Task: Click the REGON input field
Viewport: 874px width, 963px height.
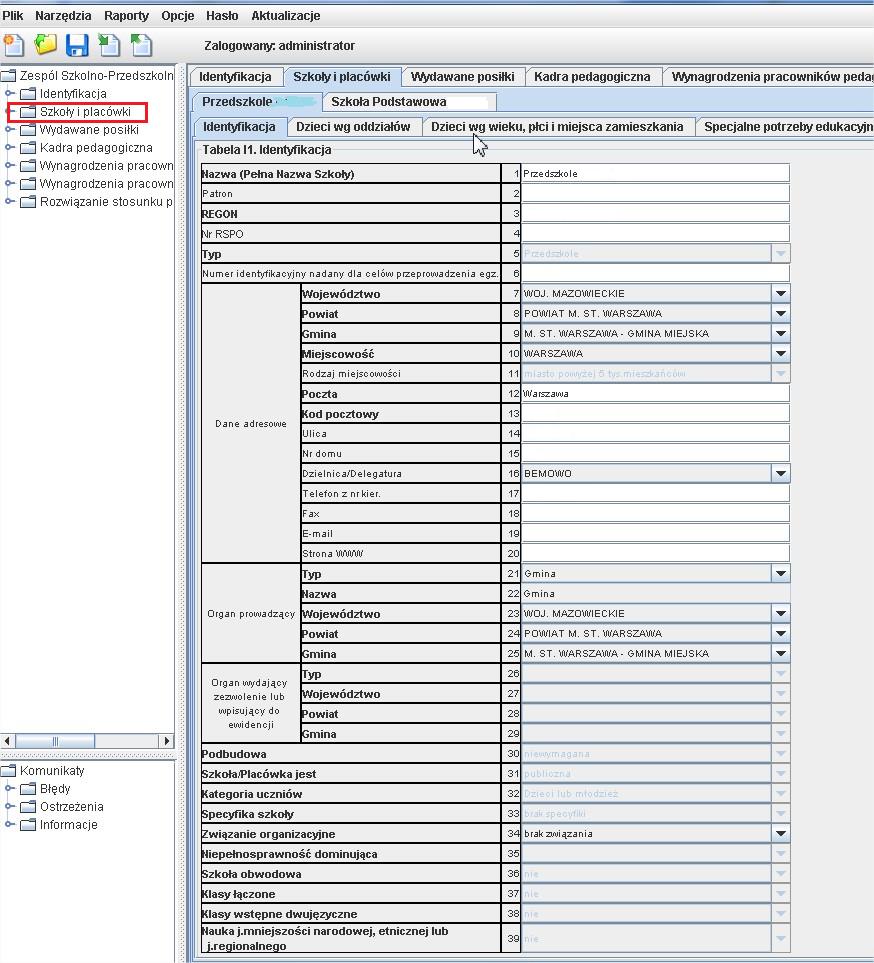Action: point(655,213)
